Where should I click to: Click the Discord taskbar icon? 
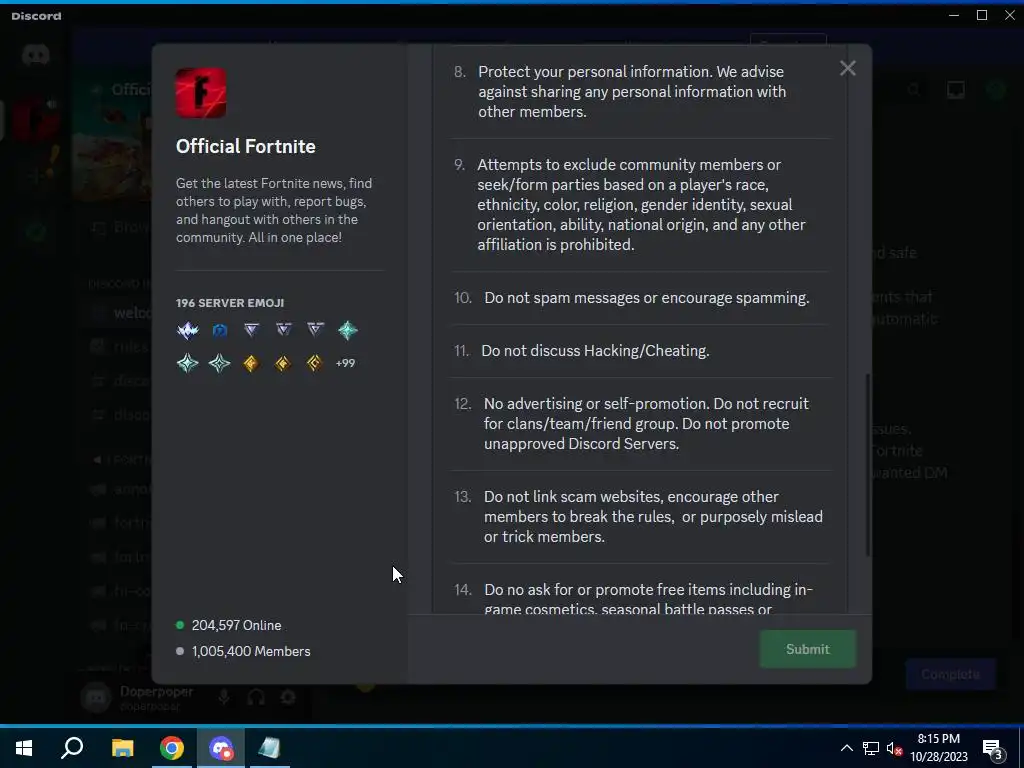(221, 748)
